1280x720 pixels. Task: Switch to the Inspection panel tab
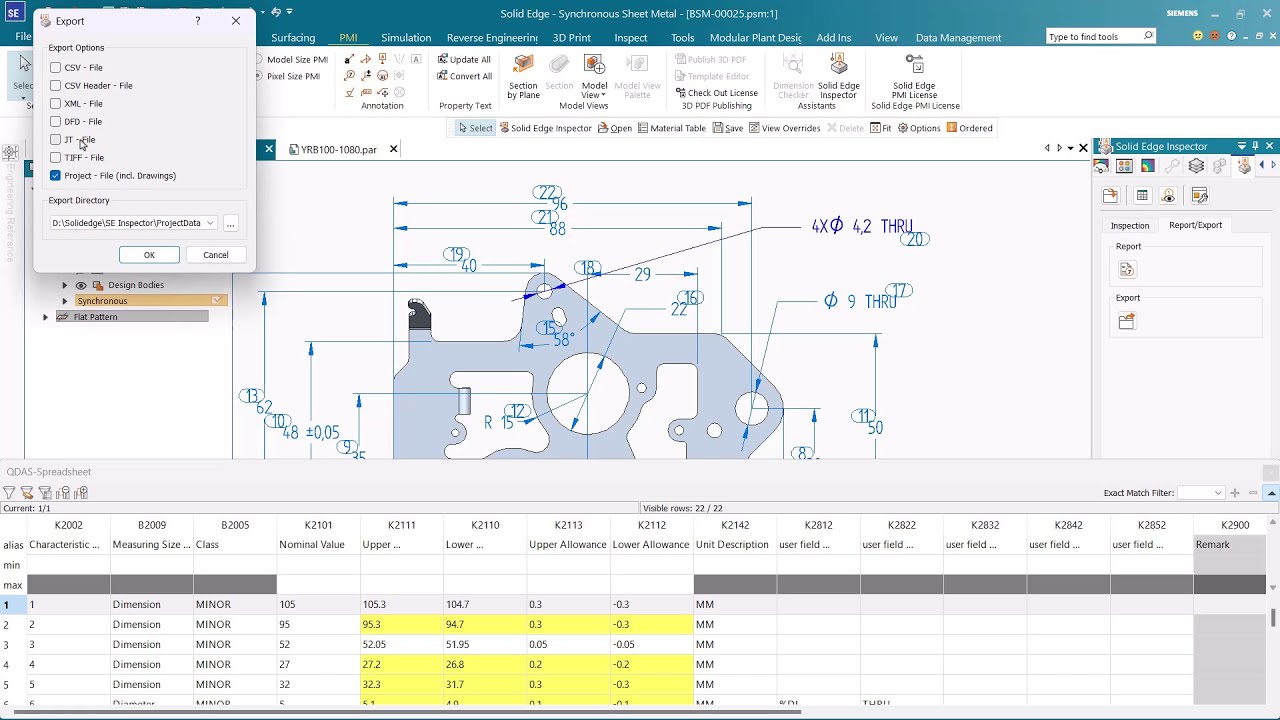click(x=1130, y=225)
